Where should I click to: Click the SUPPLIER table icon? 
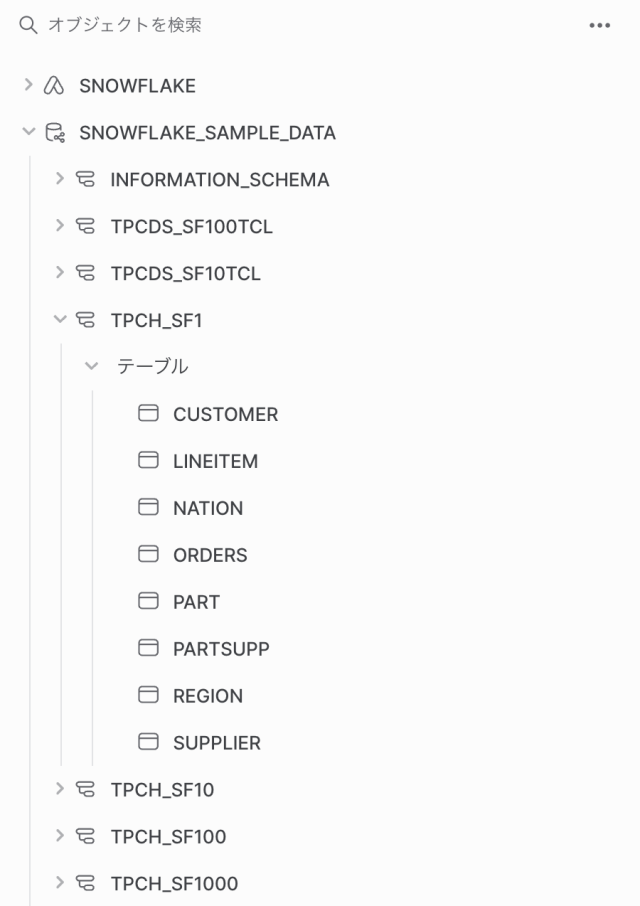(148, 742)
